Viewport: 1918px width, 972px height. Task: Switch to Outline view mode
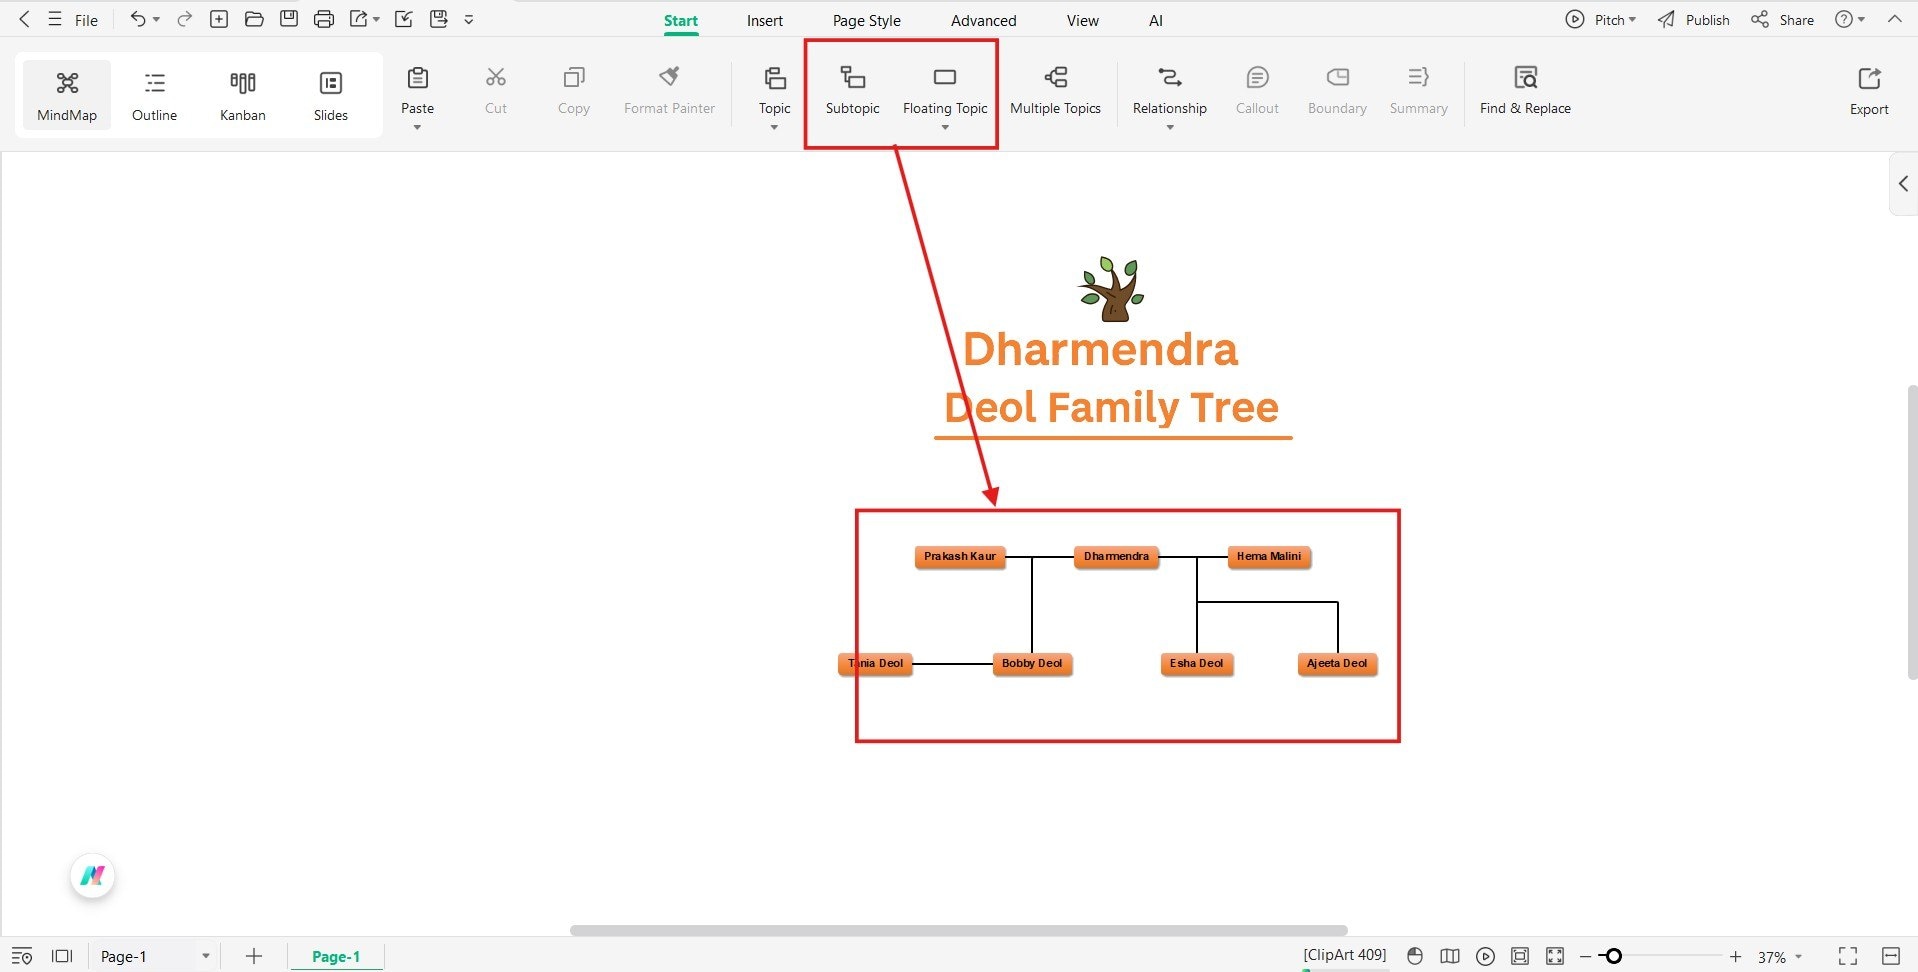[x=154, y=96]
